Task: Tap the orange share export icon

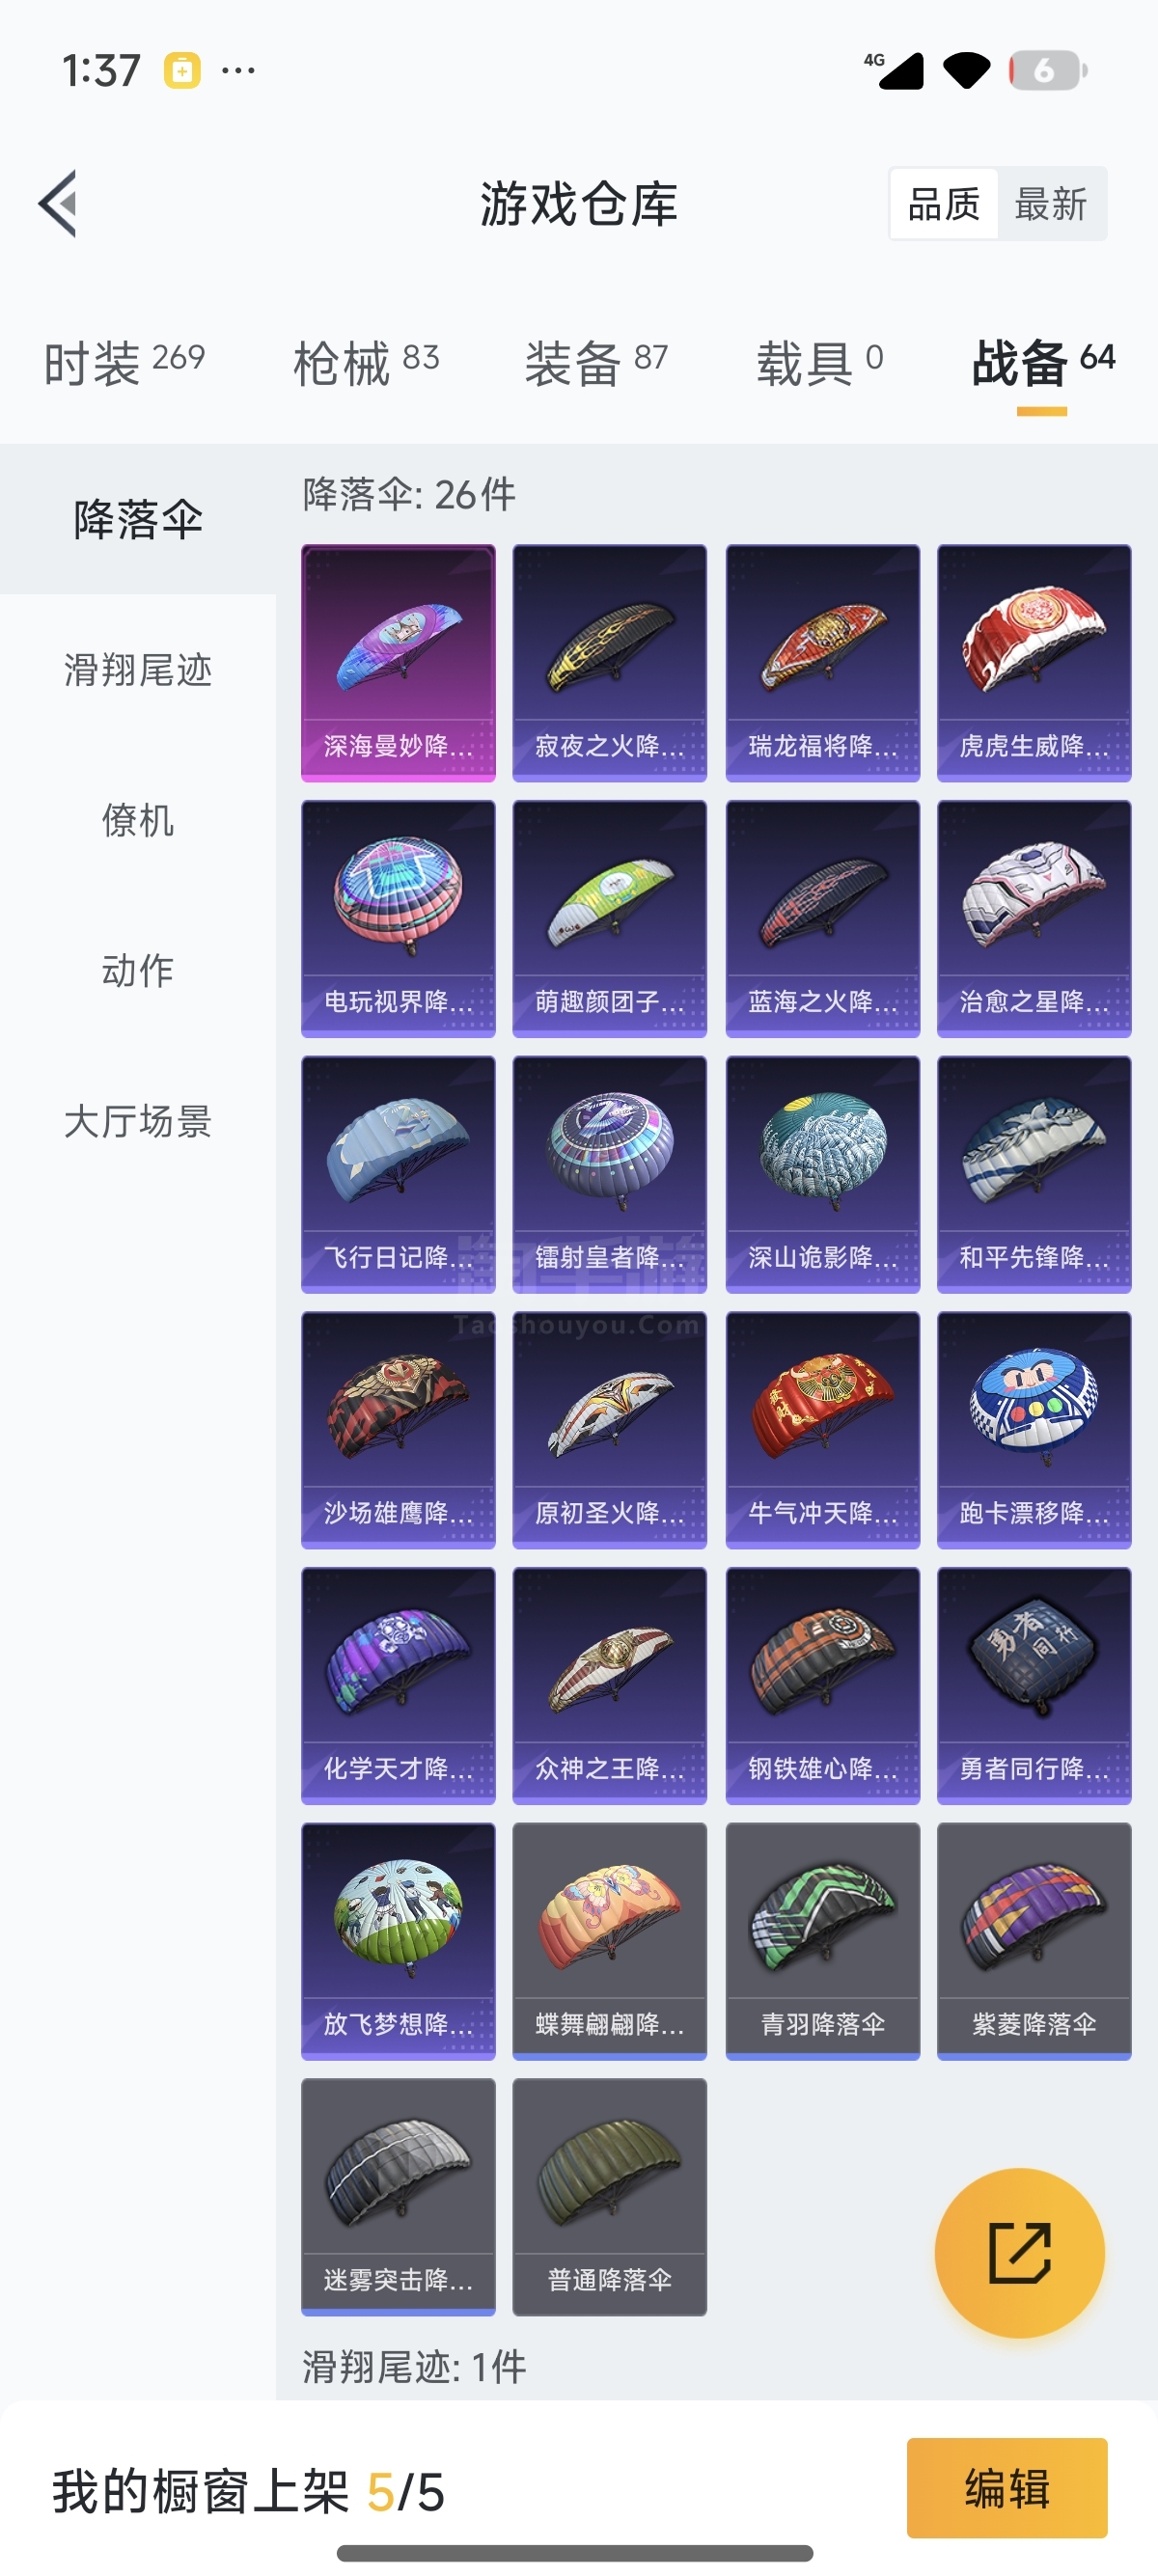Action: pos(1019,2252)
